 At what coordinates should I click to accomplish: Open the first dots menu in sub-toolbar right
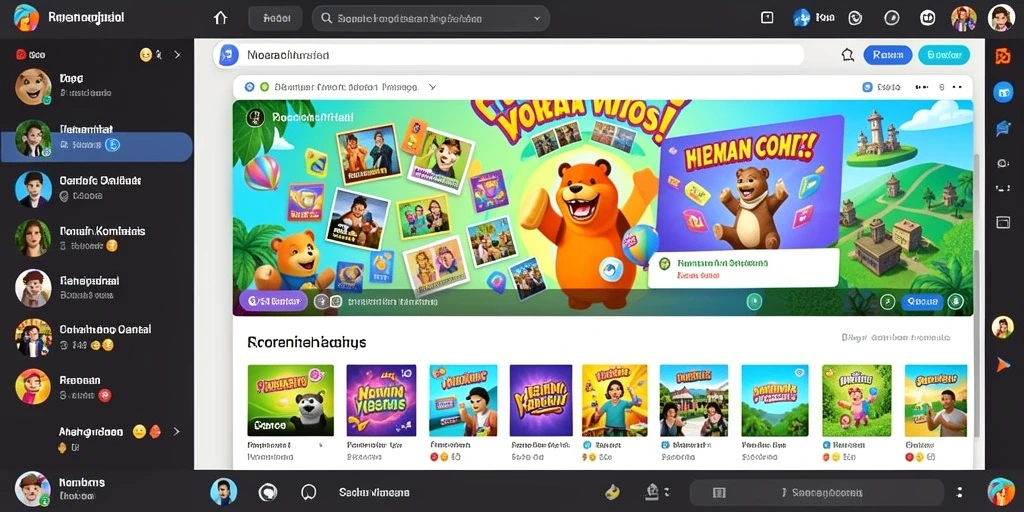tap(922, 86)
